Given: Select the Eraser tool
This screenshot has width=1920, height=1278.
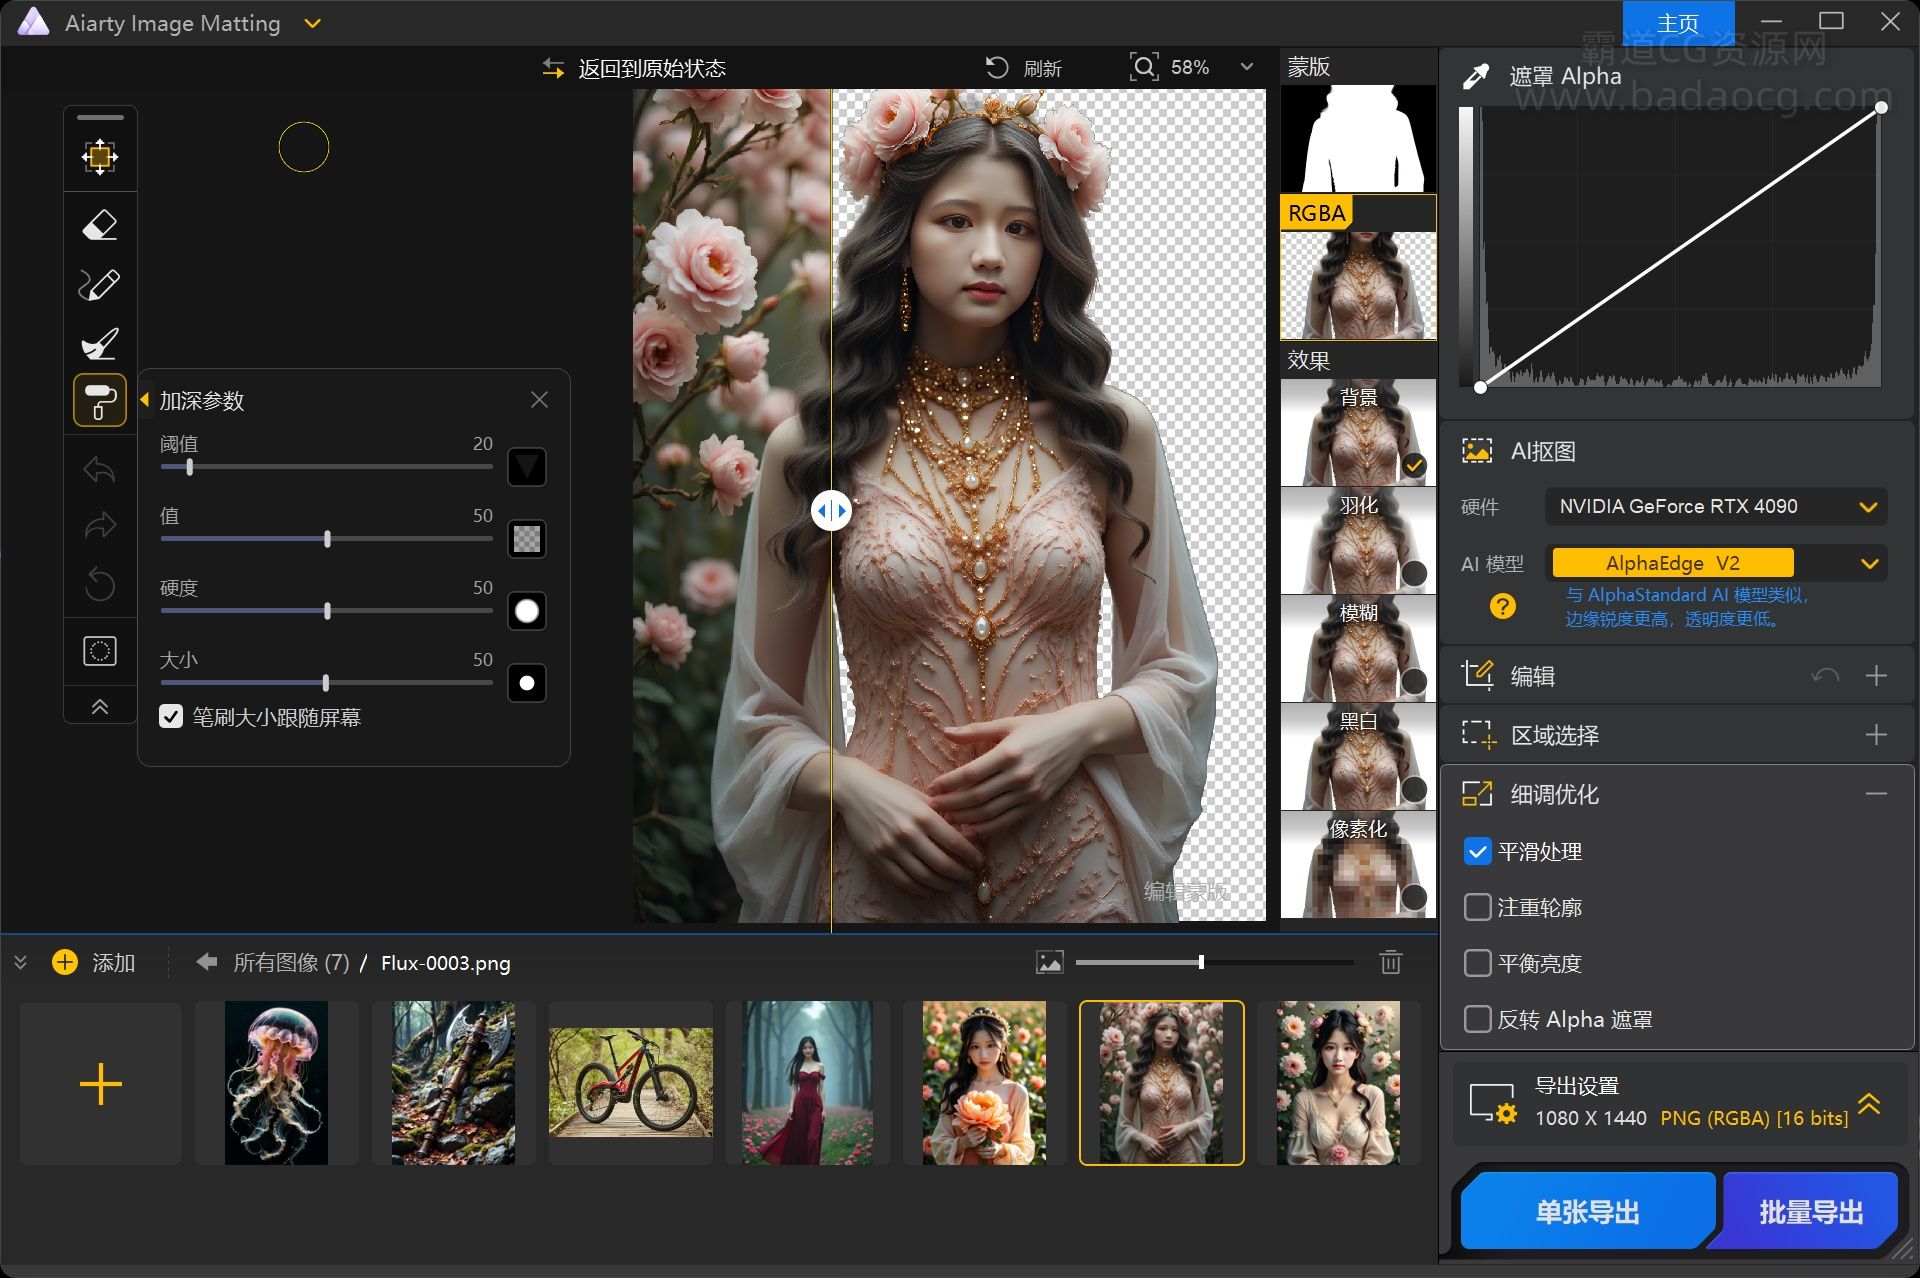Looking at the screenshot, I should click(100, 225).
